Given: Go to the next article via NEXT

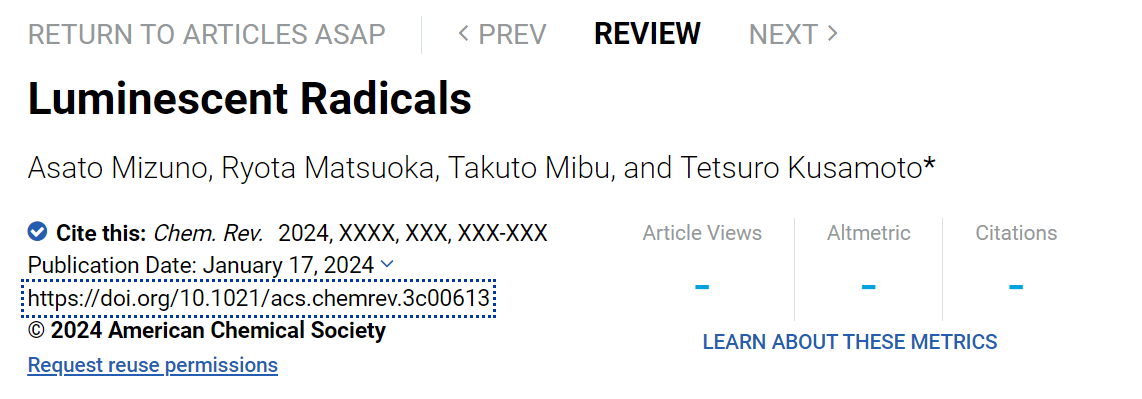Looking at the screenshot, I should coord(794,33).
